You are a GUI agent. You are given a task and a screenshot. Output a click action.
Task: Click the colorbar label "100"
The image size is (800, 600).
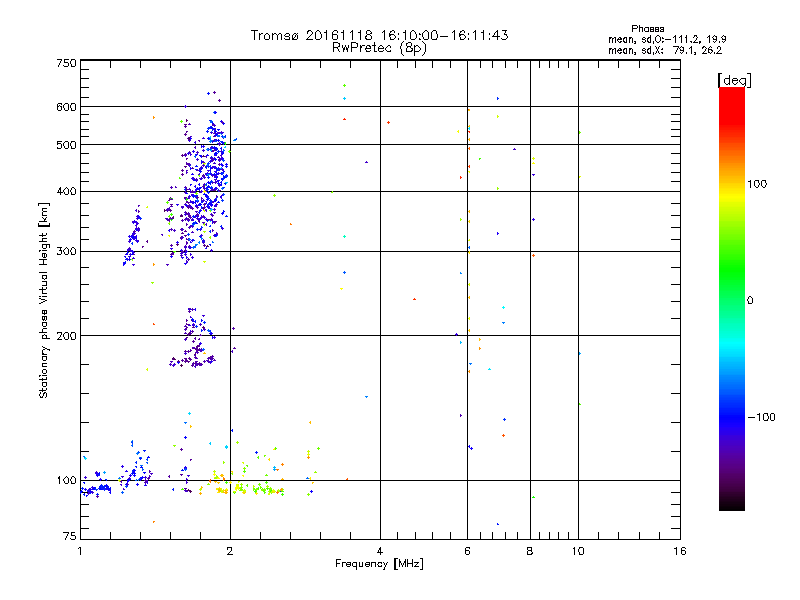(757, 184)
